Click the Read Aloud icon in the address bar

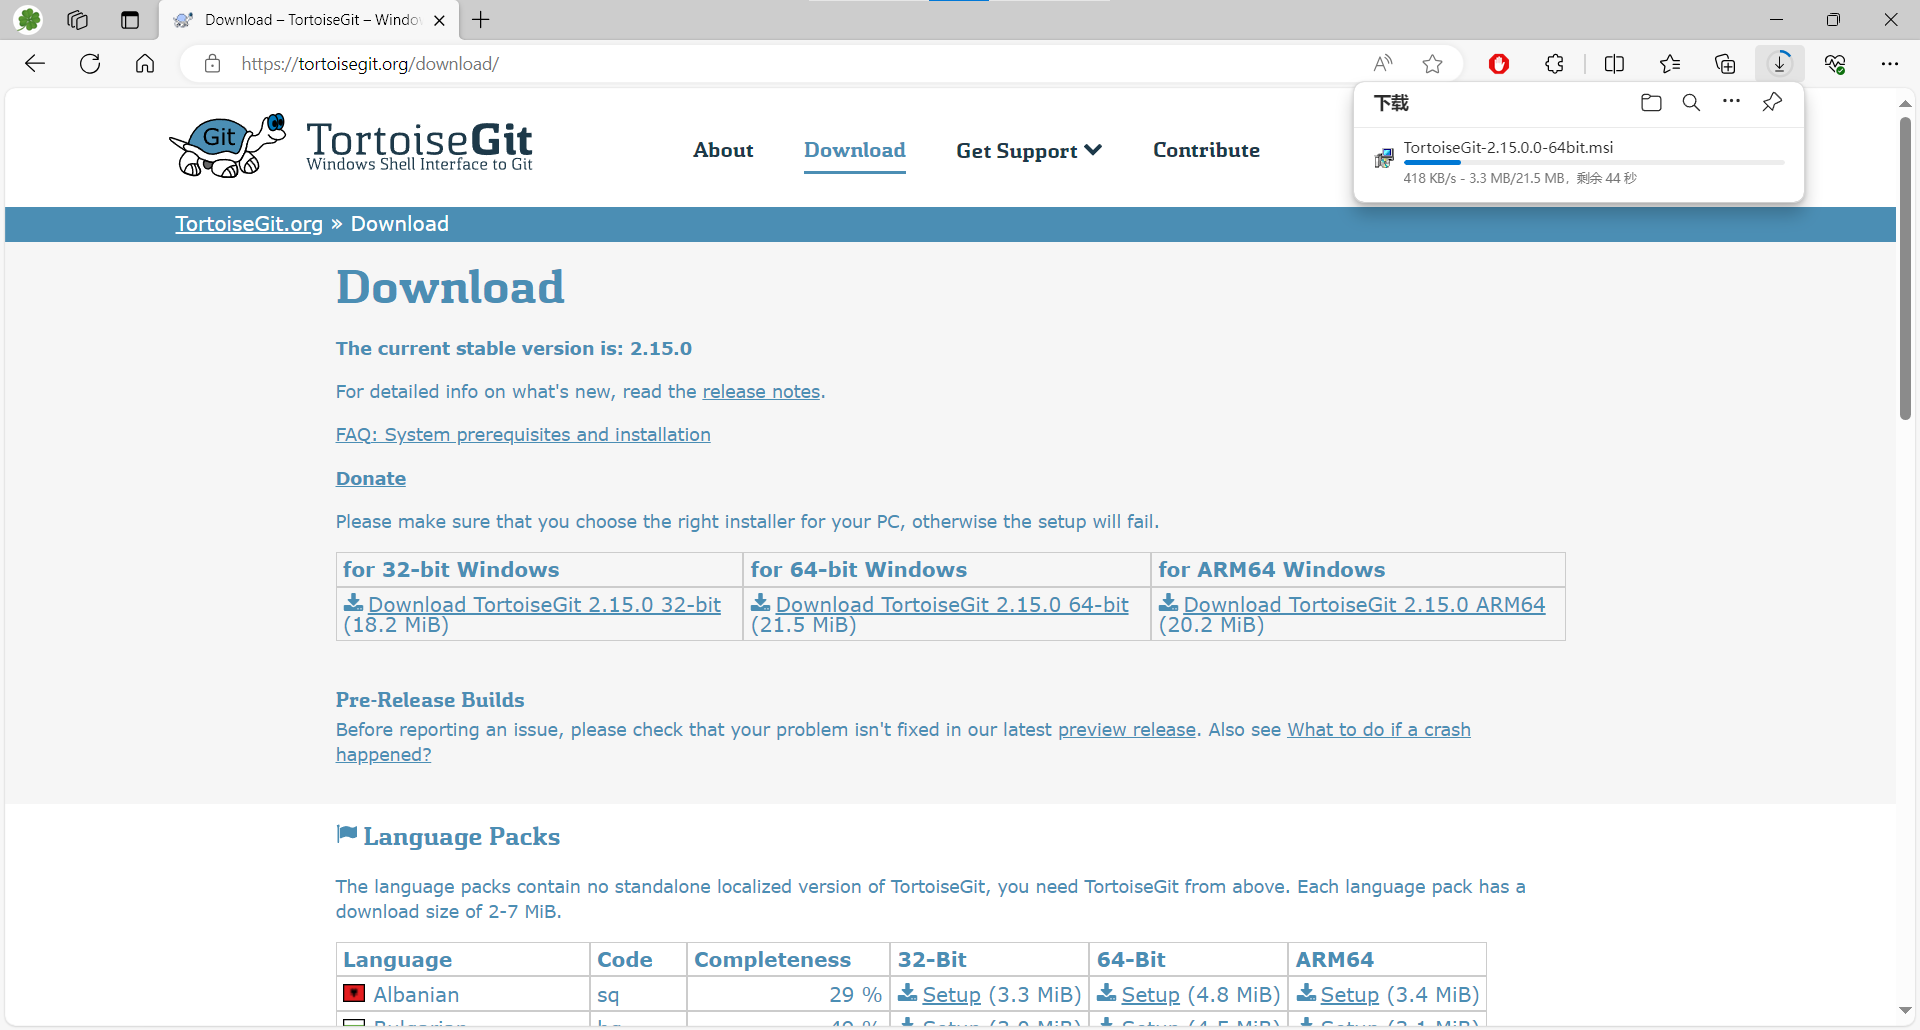(x=1383, y=64)
